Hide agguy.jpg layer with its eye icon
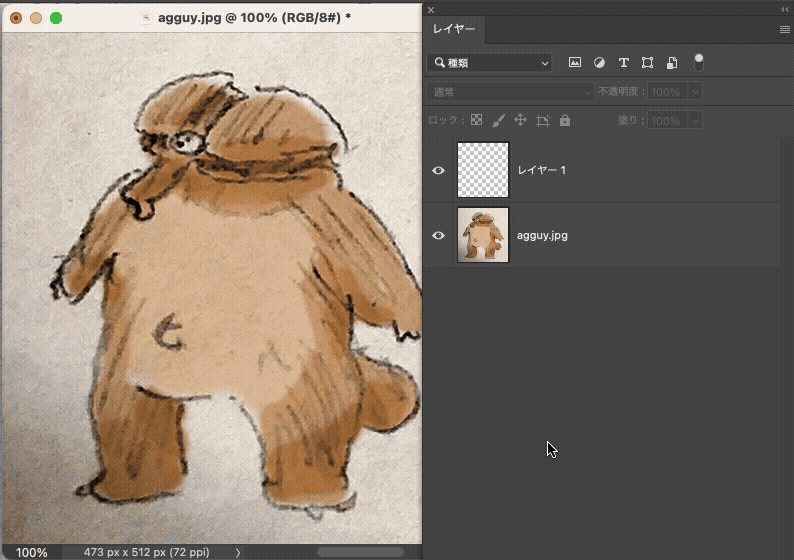The width and height of the screenshot is (794, 560). coord(439,235)
